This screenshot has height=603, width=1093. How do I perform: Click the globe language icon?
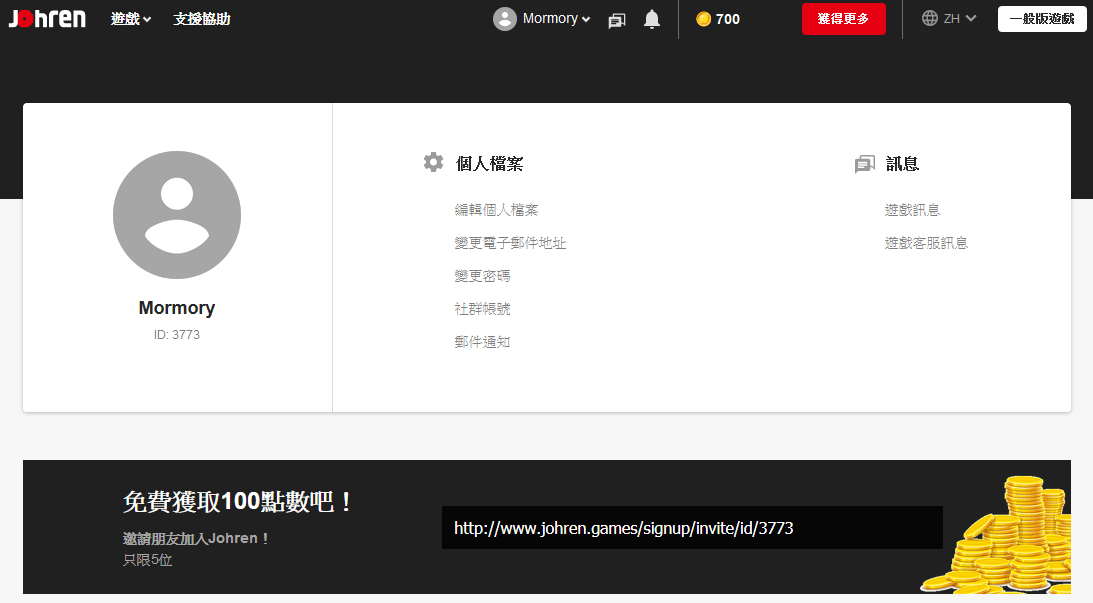tap(930, 18)
